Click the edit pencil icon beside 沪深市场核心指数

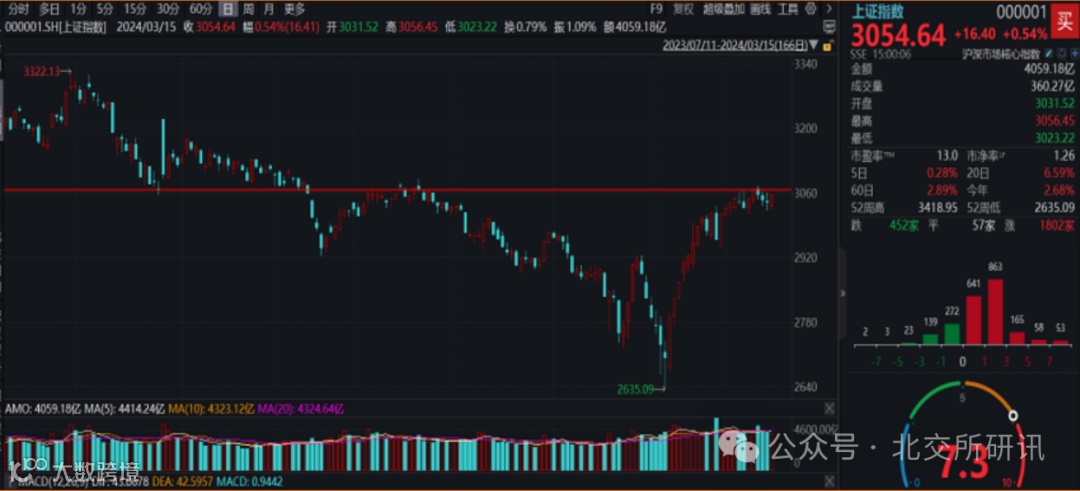coord(1050,52)
